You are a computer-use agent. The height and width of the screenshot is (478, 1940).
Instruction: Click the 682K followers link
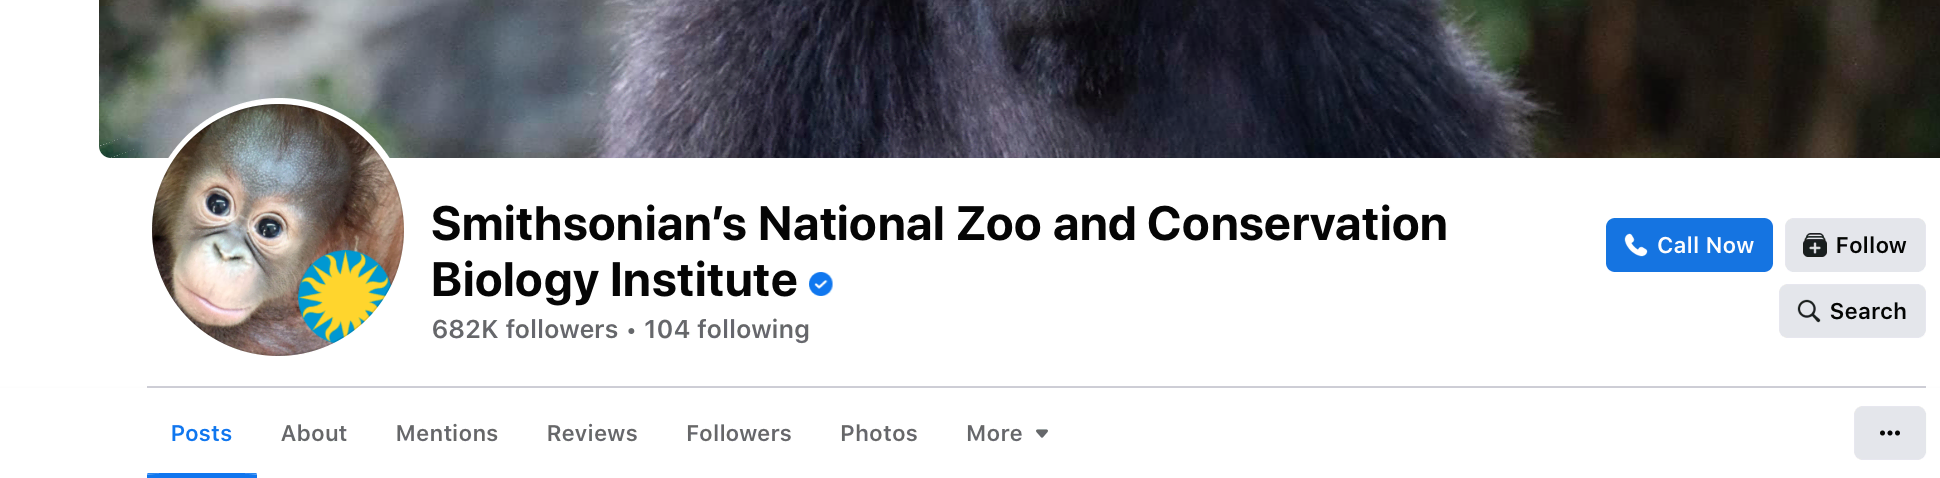(525, 330)
